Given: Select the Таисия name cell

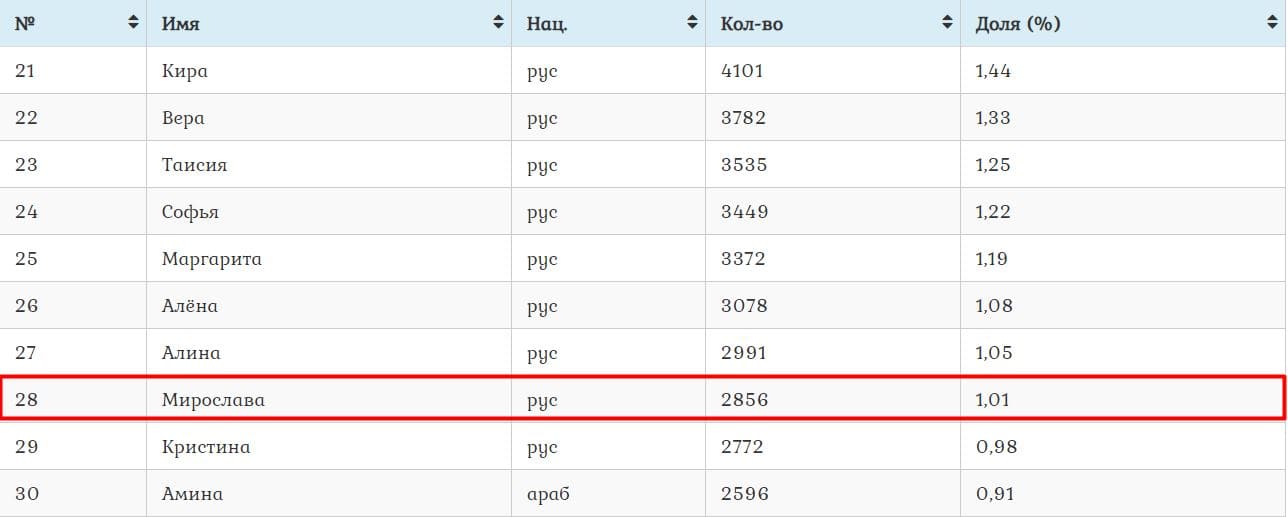Looking at the screenshot, I should tap(194, 165).
